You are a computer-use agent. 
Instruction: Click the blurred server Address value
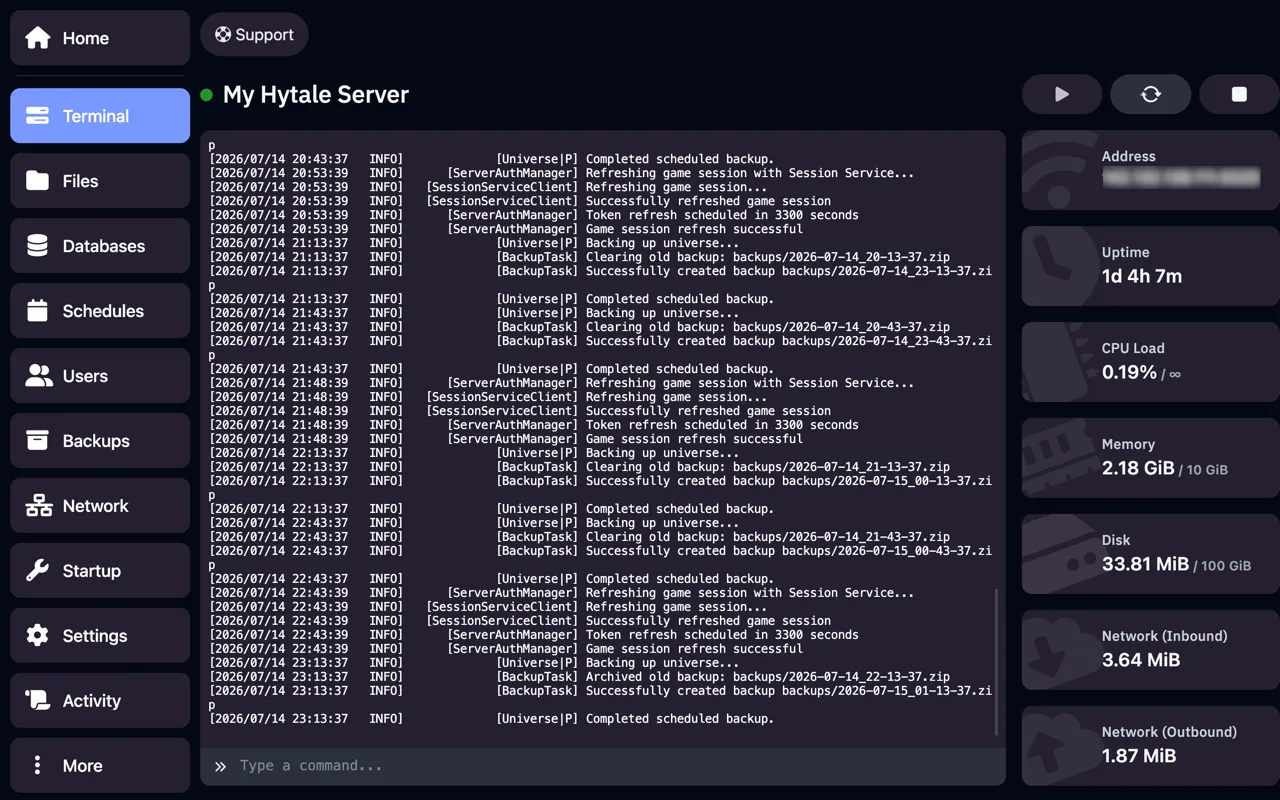click(1181, 178)
